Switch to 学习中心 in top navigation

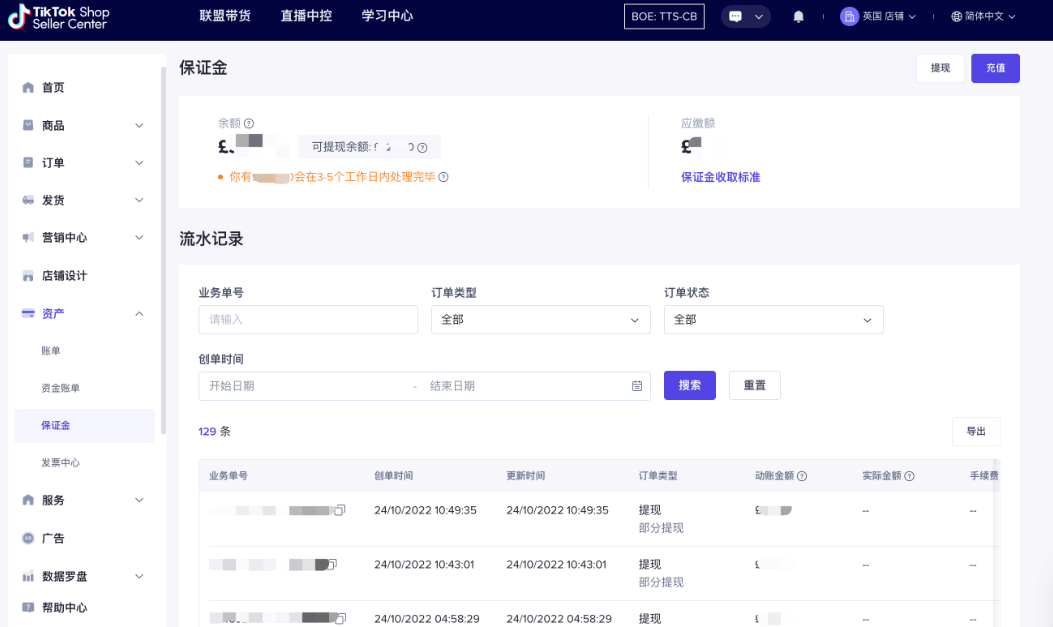pyautogui.click(x=387, y=15)
